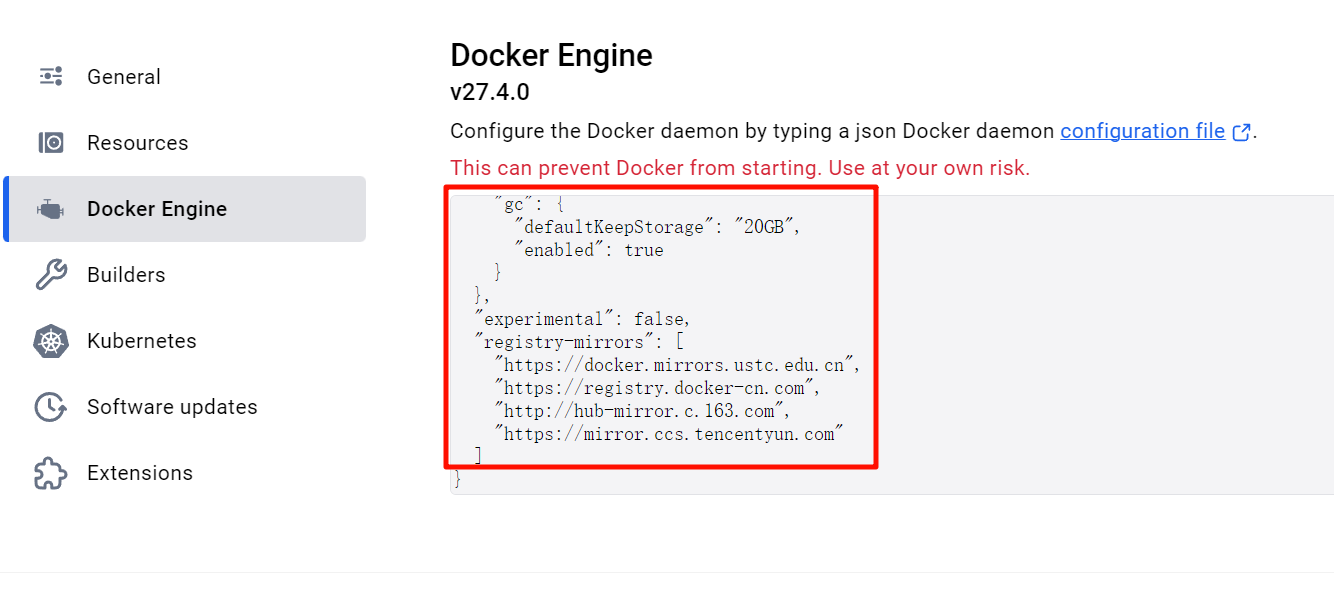Click the "experimental": false line
Image resolution: width=1334 pixels, height=590 pixels.
(x=583, y=319)
